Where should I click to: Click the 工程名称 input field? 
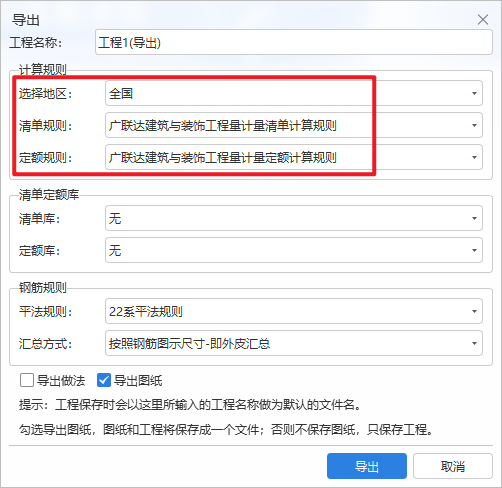tap(294, 42)
